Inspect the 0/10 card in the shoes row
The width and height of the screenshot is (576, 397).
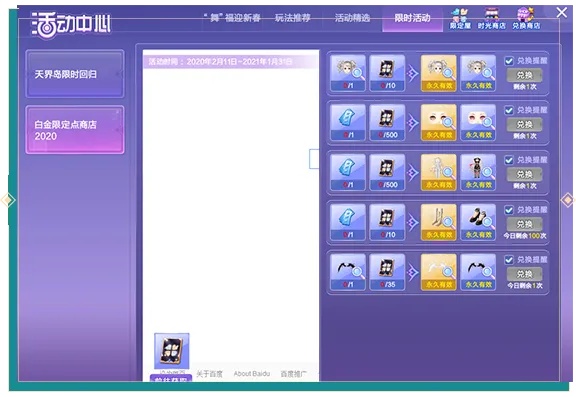387,222
